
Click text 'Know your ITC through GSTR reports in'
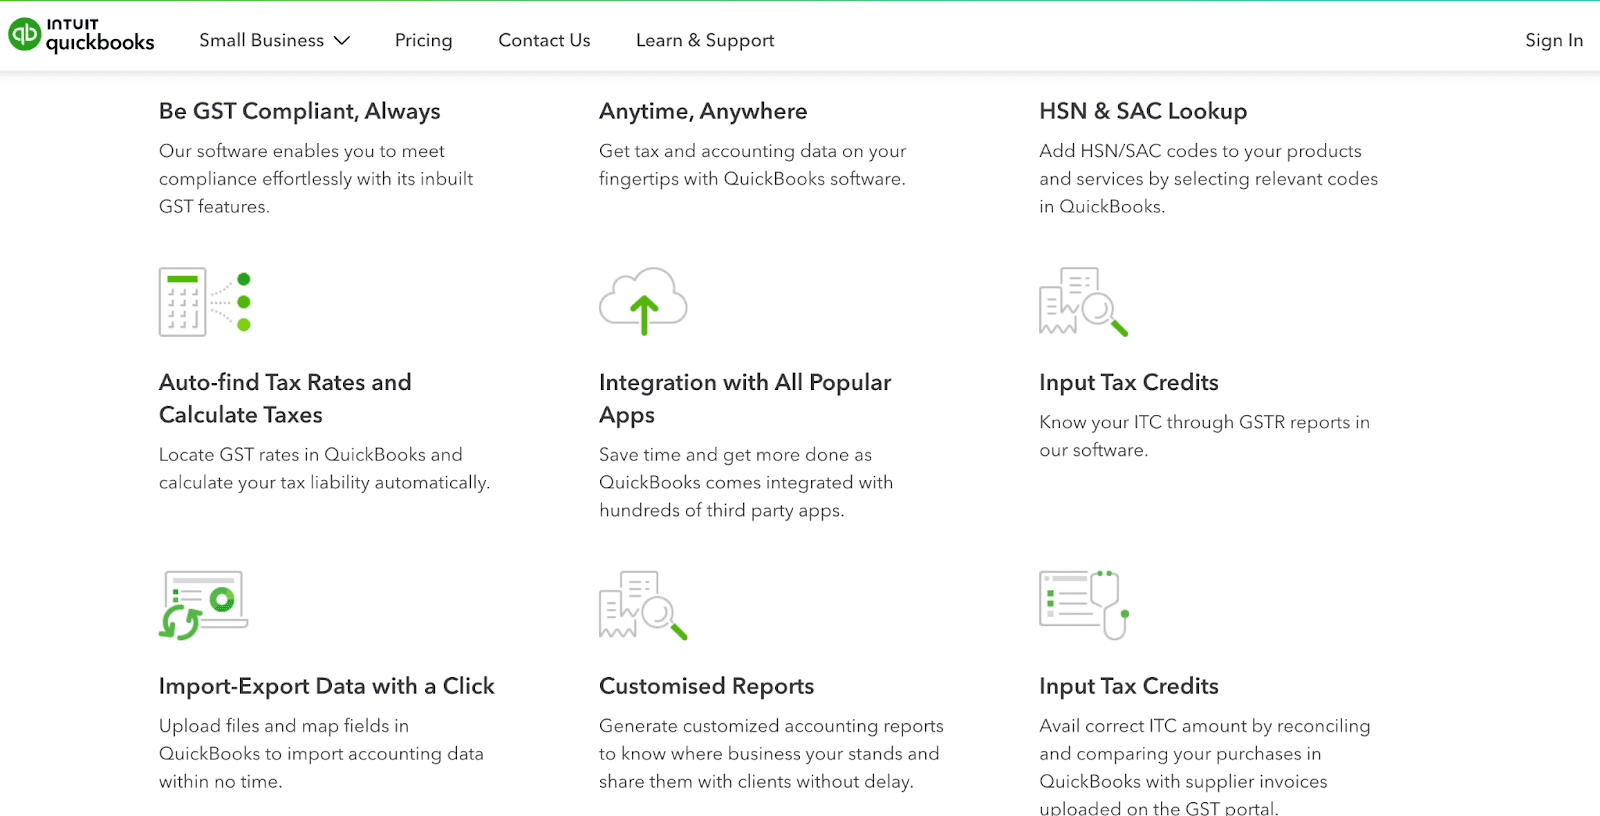pos(1204,422)
